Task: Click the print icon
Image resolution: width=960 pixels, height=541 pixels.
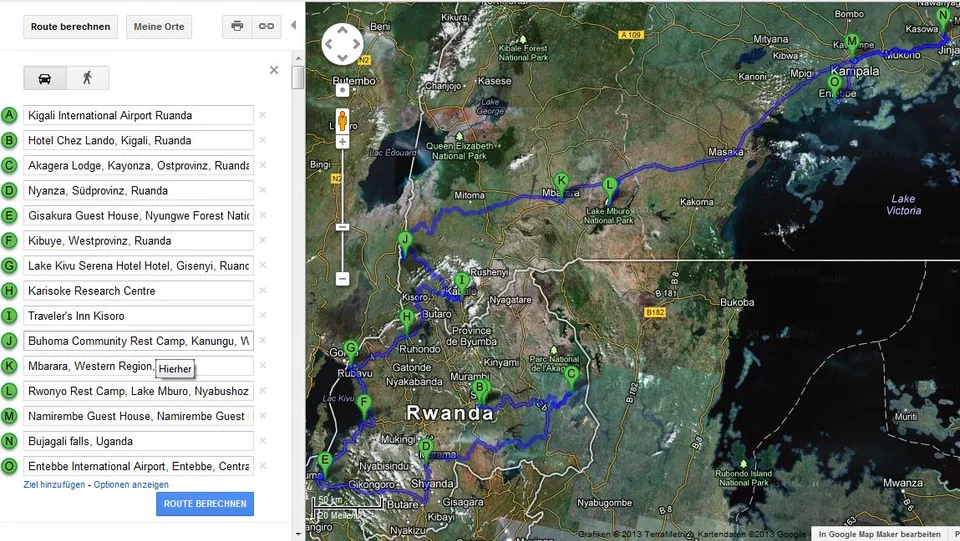Action: click(237, 26)
